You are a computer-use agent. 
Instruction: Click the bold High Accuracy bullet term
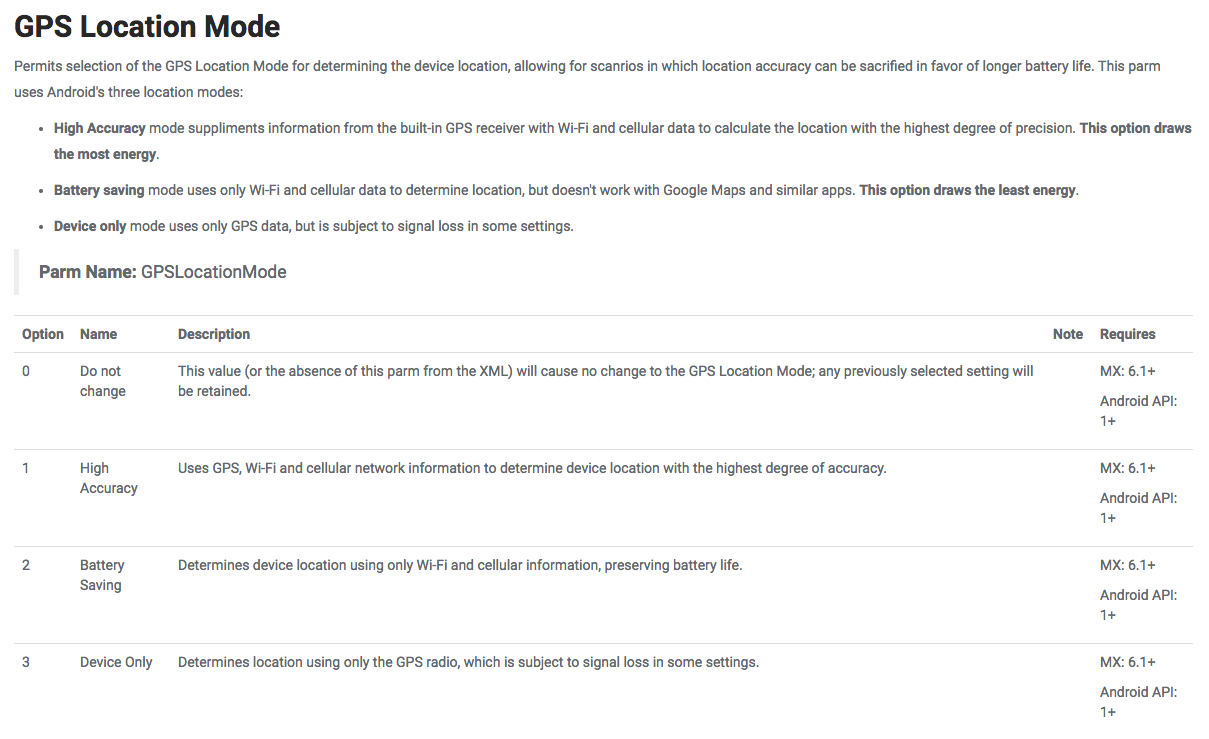coord(100,128)
